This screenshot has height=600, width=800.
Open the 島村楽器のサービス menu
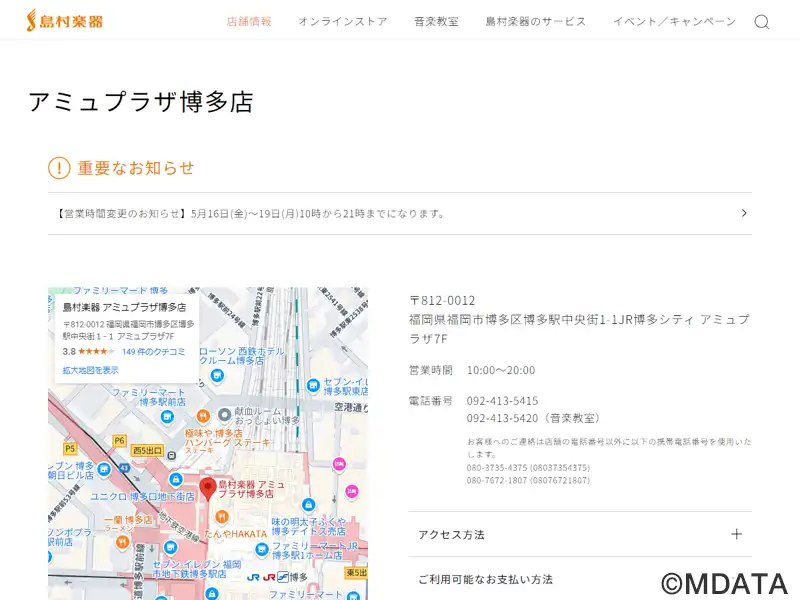point(536,21)
